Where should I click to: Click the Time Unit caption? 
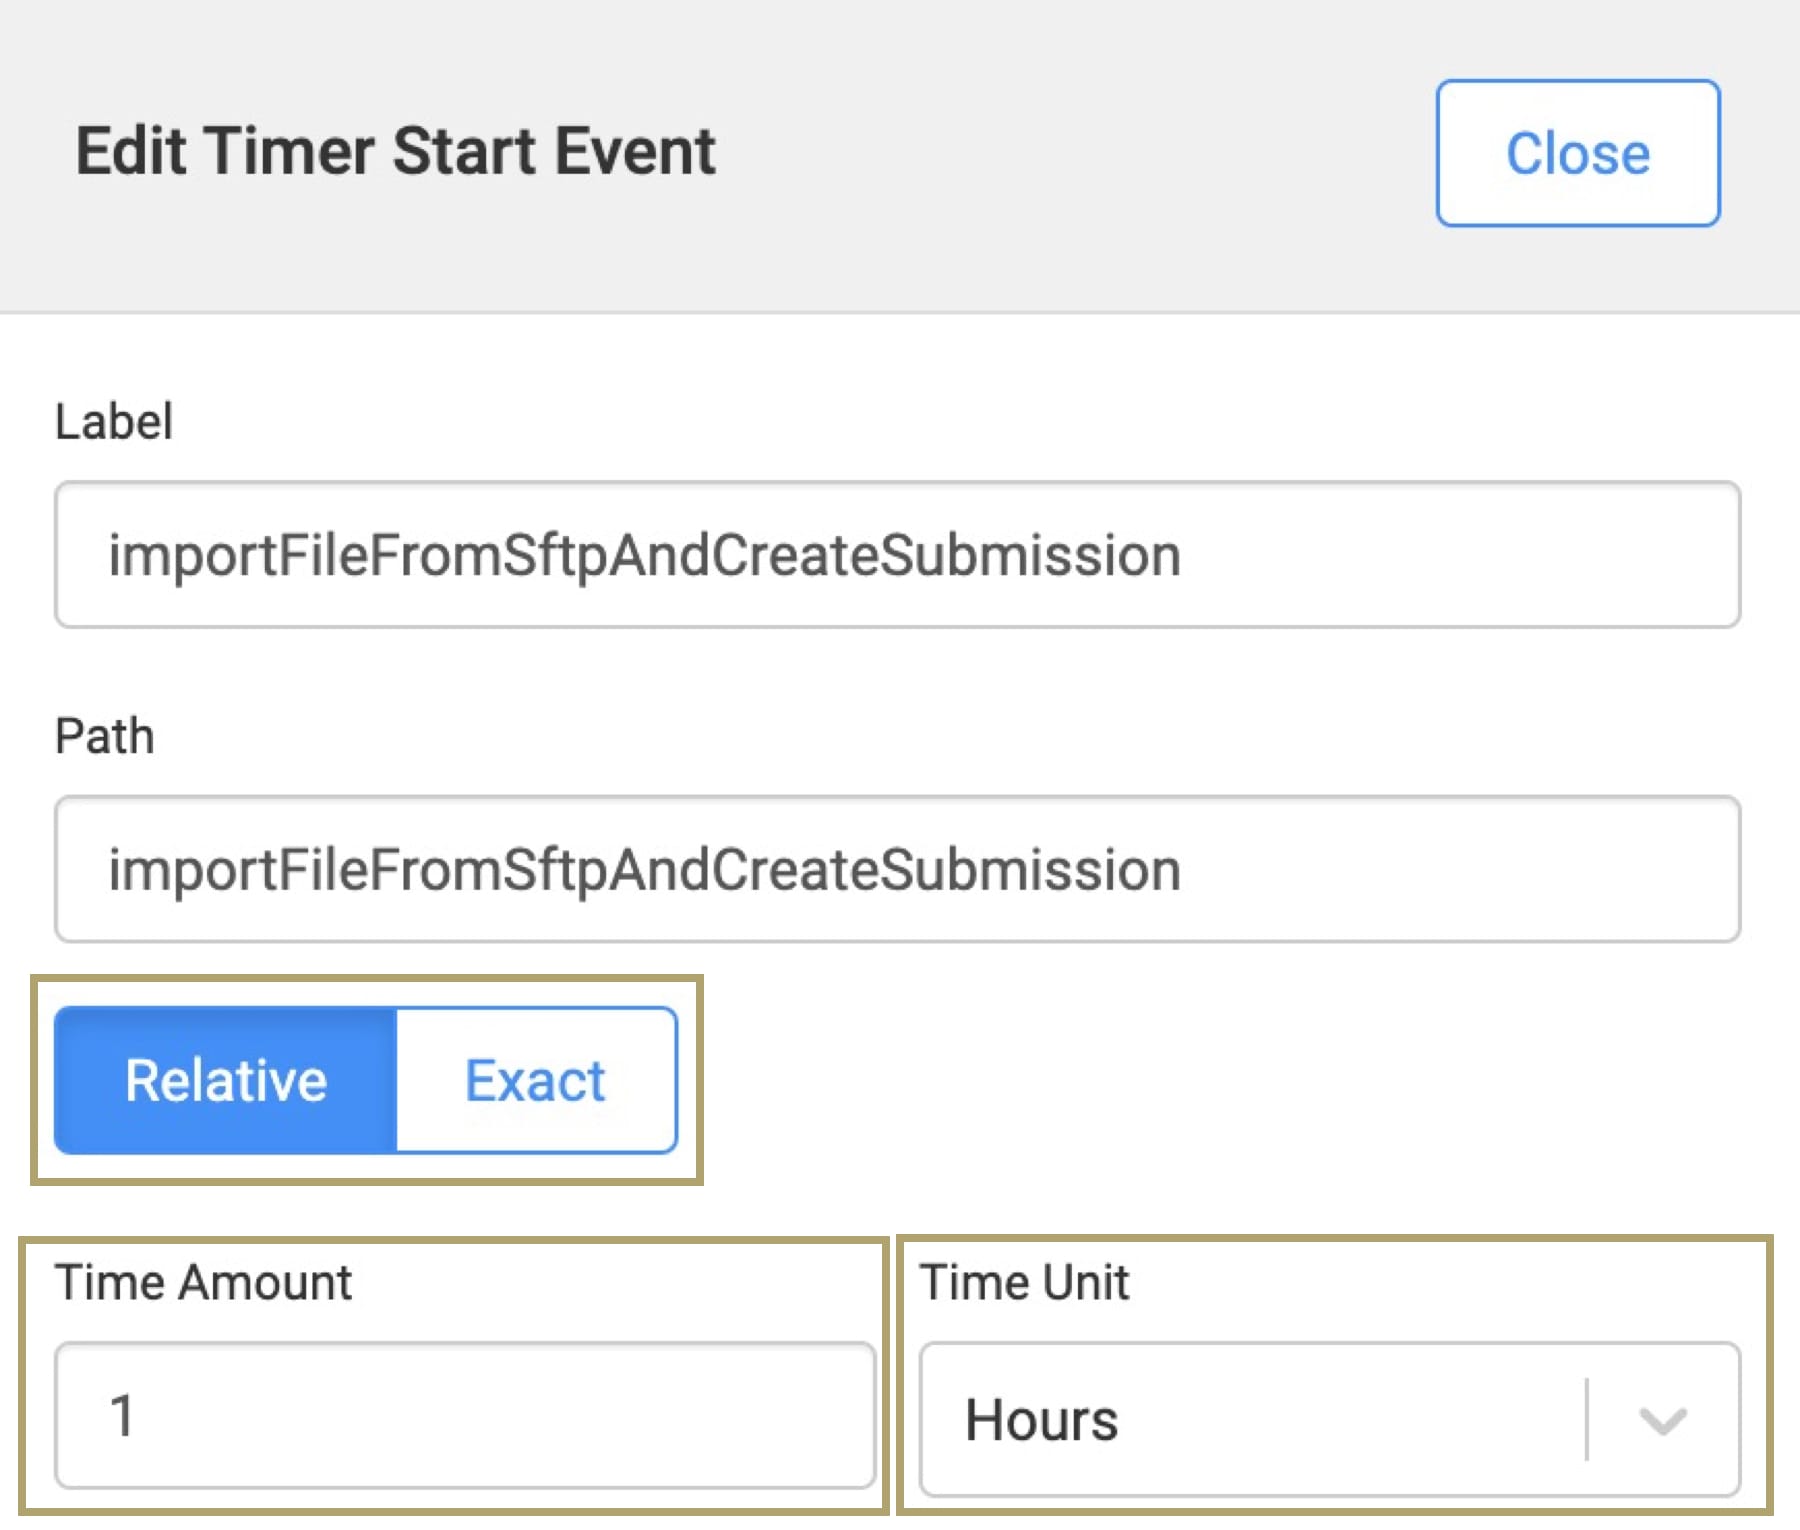tap(1025, 1282)
